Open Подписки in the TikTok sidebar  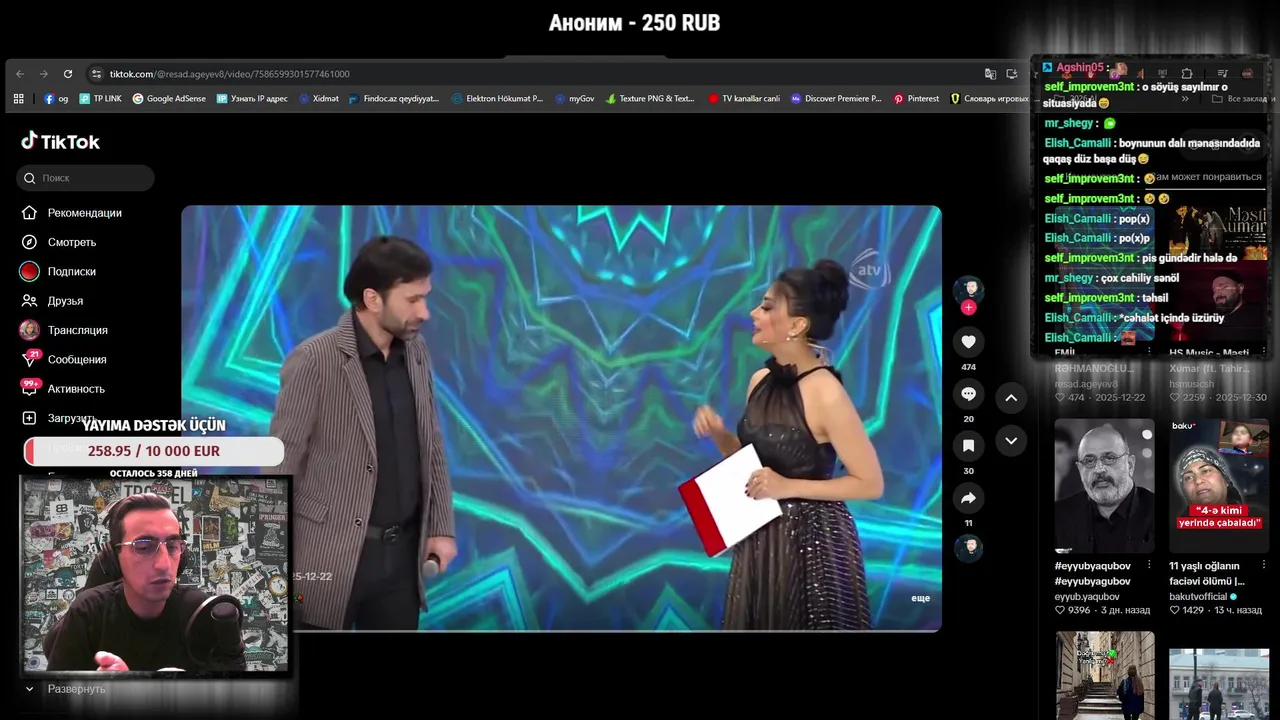58,271
